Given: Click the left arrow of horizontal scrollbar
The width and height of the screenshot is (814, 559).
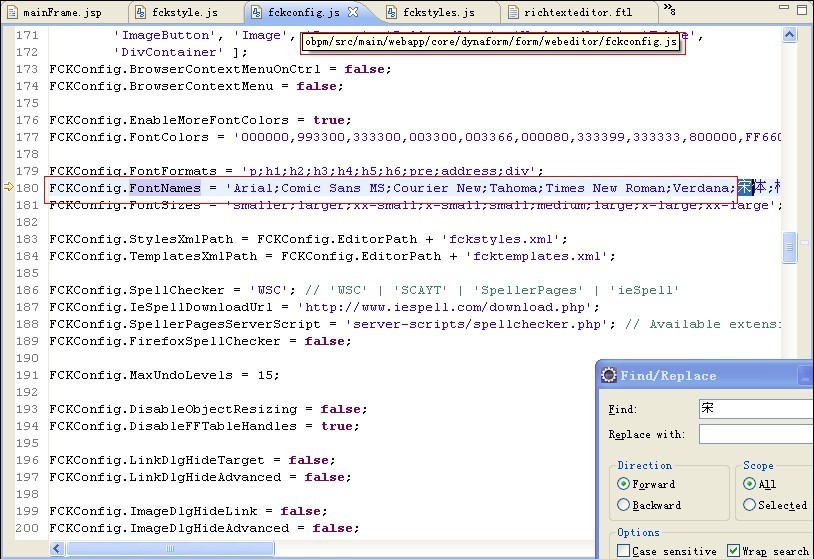Looking at the screenshot, I should tap(55, 548).
